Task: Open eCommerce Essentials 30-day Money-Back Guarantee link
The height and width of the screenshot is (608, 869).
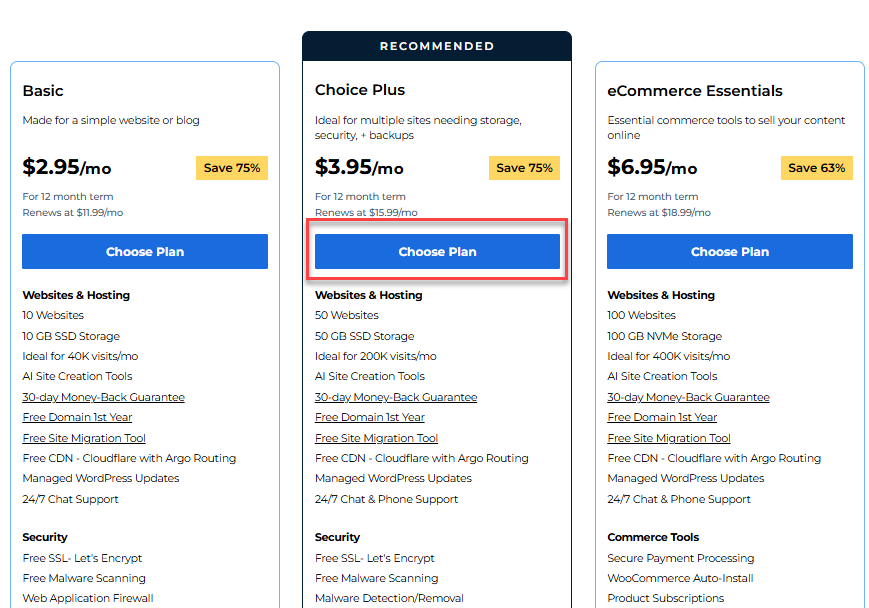Action: pos(688,397)
